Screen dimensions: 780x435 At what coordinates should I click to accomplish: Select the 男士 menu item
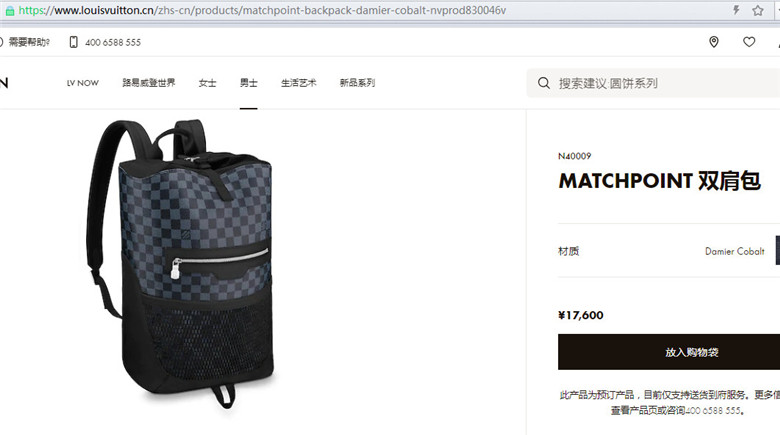point(248,83)
